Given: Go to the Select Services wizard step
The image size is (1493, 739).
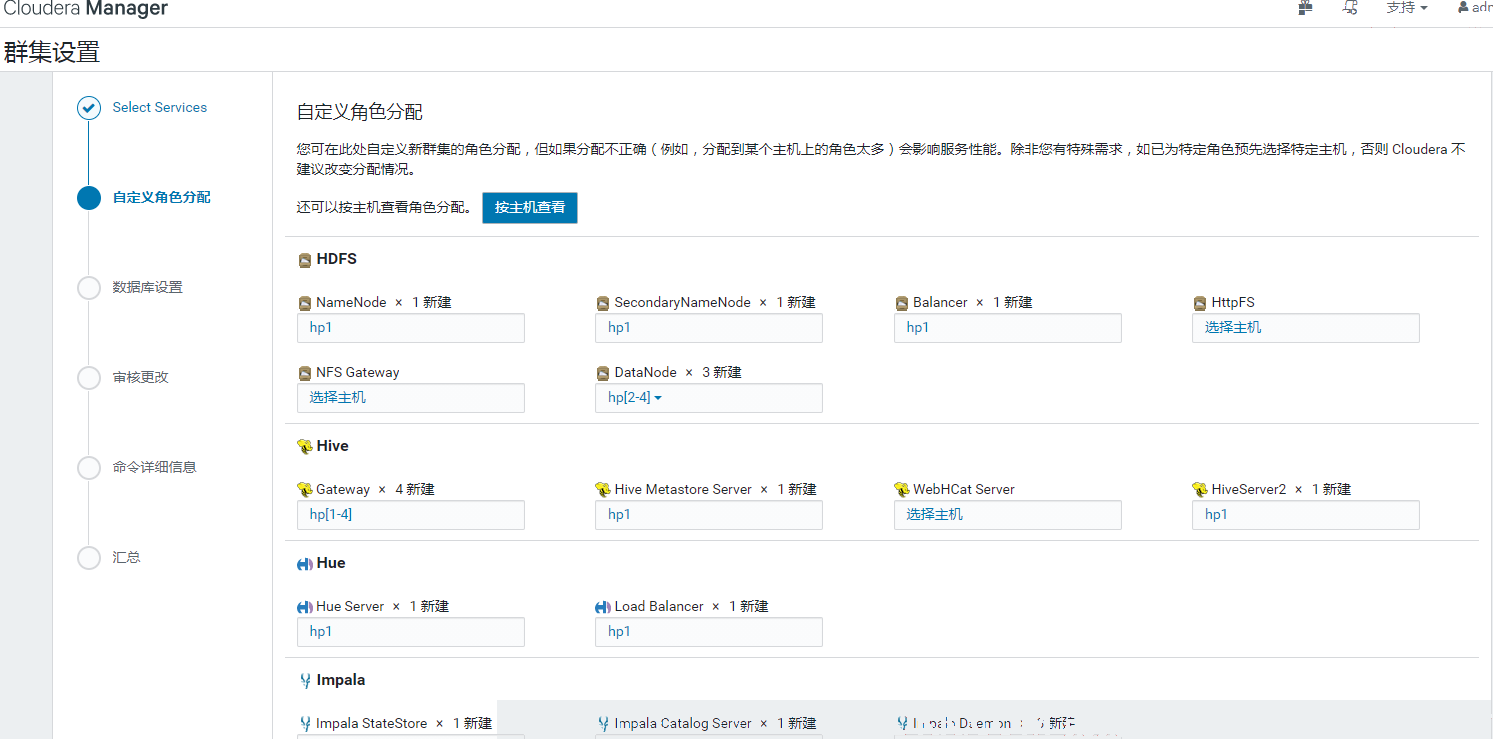Looking at the screenshot, I should coord(160,107).
